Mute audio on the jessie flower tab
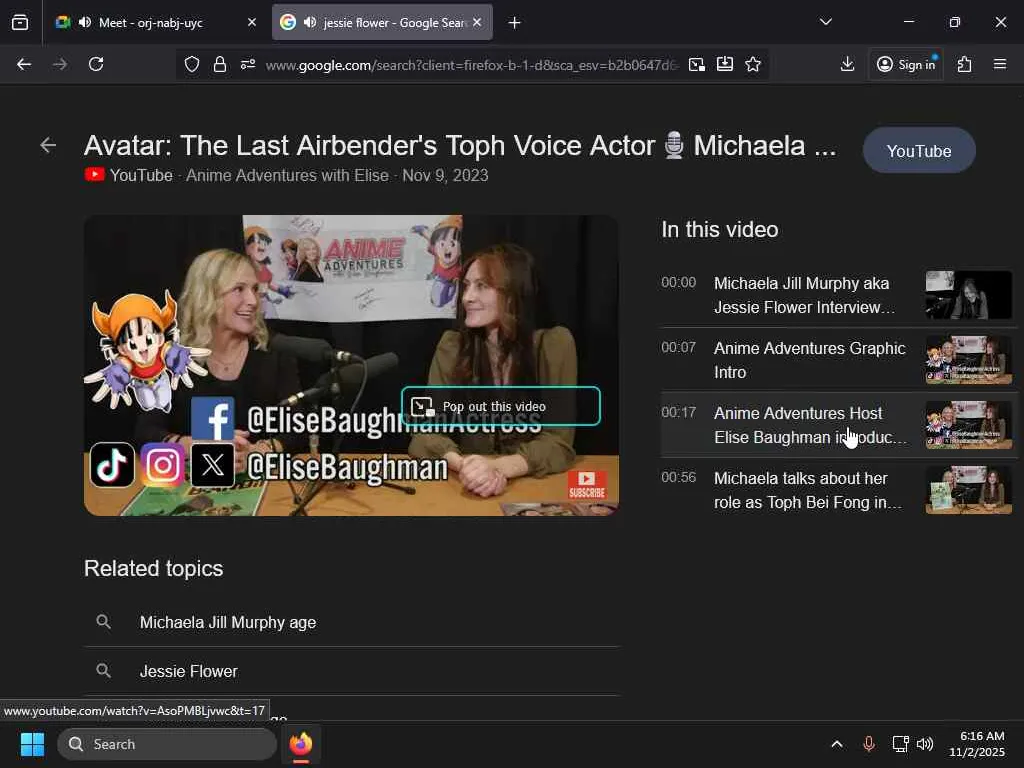Screen dimensions: 1024x768 310,22
